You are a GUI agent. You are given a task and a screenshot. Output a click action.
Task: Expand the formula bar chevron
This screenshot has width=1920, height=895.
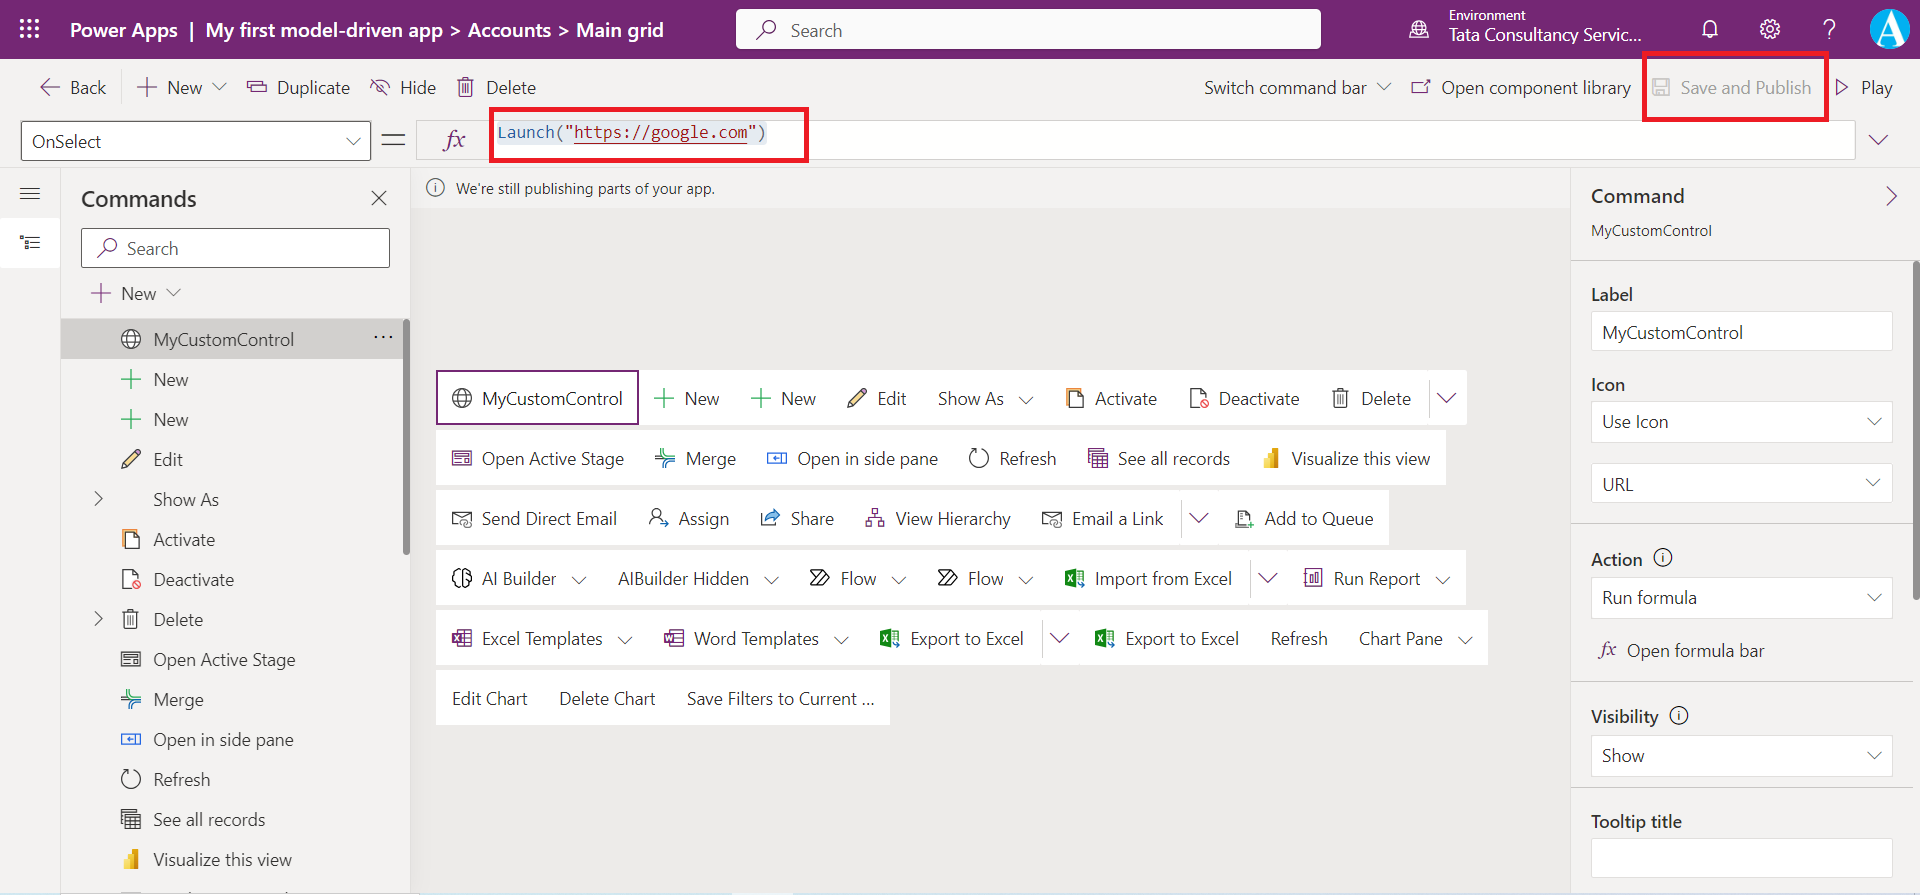1878,140
